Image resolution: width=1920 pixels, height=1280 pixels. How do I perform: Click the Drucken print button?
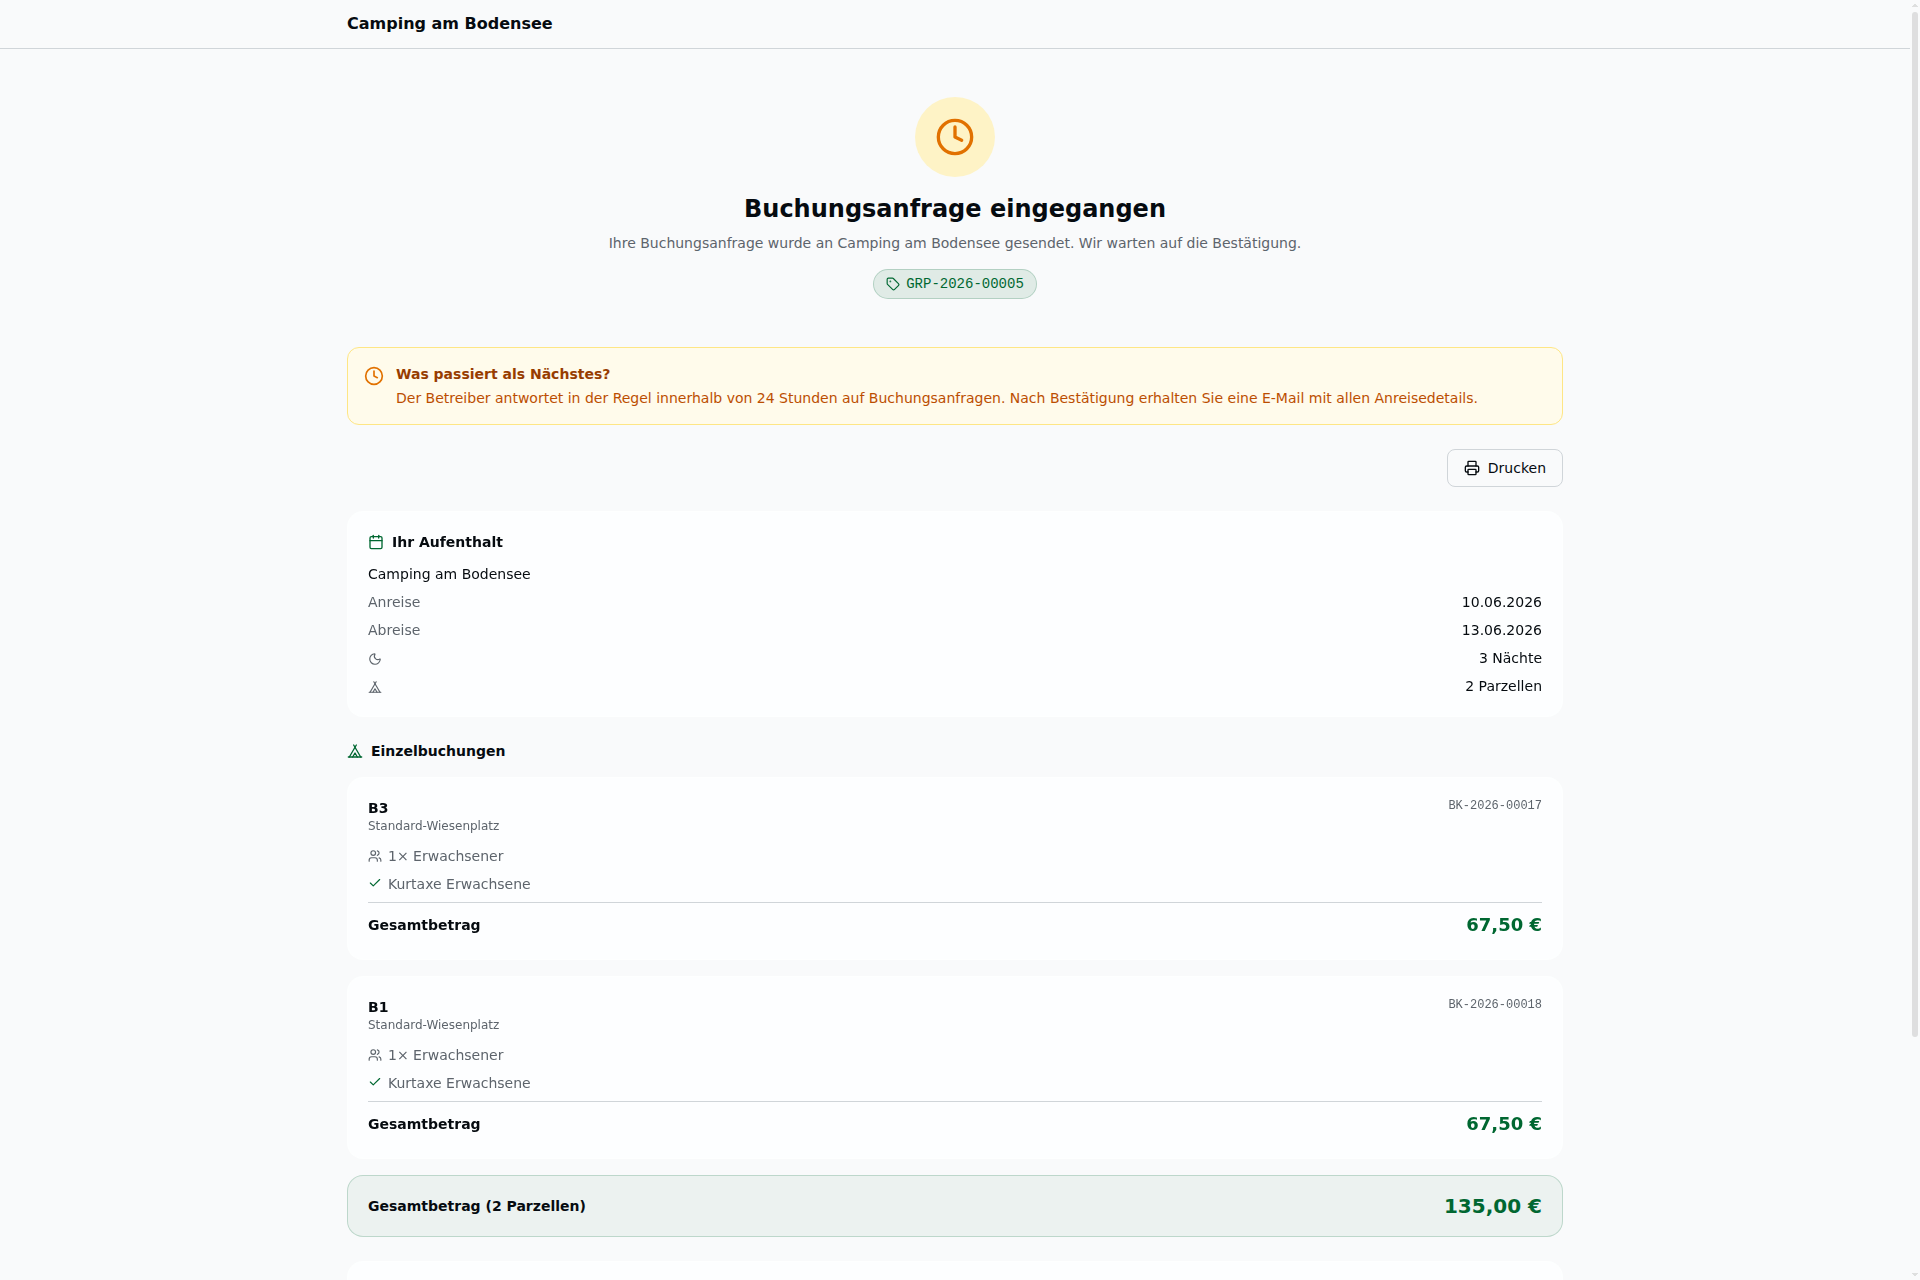(x=1504, y=468)
